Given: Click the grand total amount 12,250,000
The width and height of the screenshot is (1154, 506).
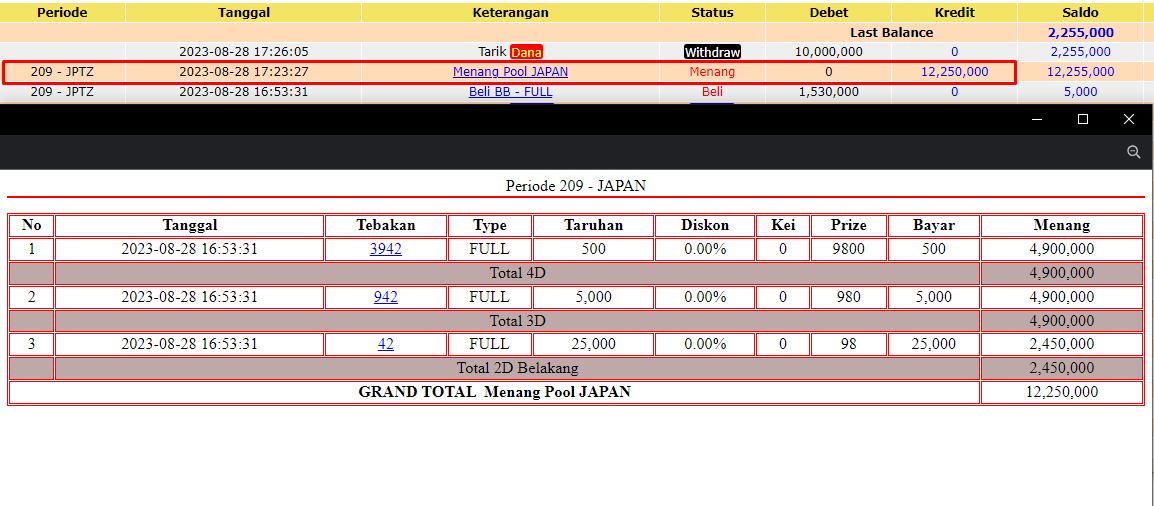Looking at the screenshot, I should [x=1062, y=392].
